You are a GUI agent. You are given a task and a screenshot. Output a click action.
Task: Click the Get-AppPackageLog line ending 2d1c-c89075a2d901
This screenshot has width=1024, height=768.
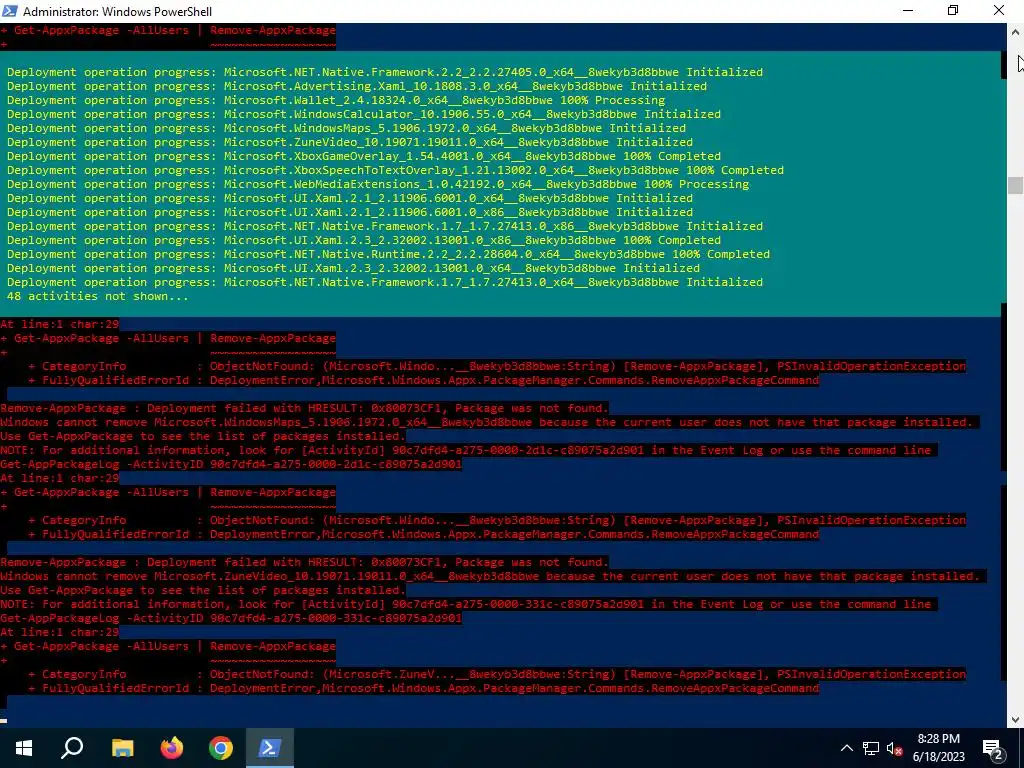pyautogui.click(x=231, y=464)
